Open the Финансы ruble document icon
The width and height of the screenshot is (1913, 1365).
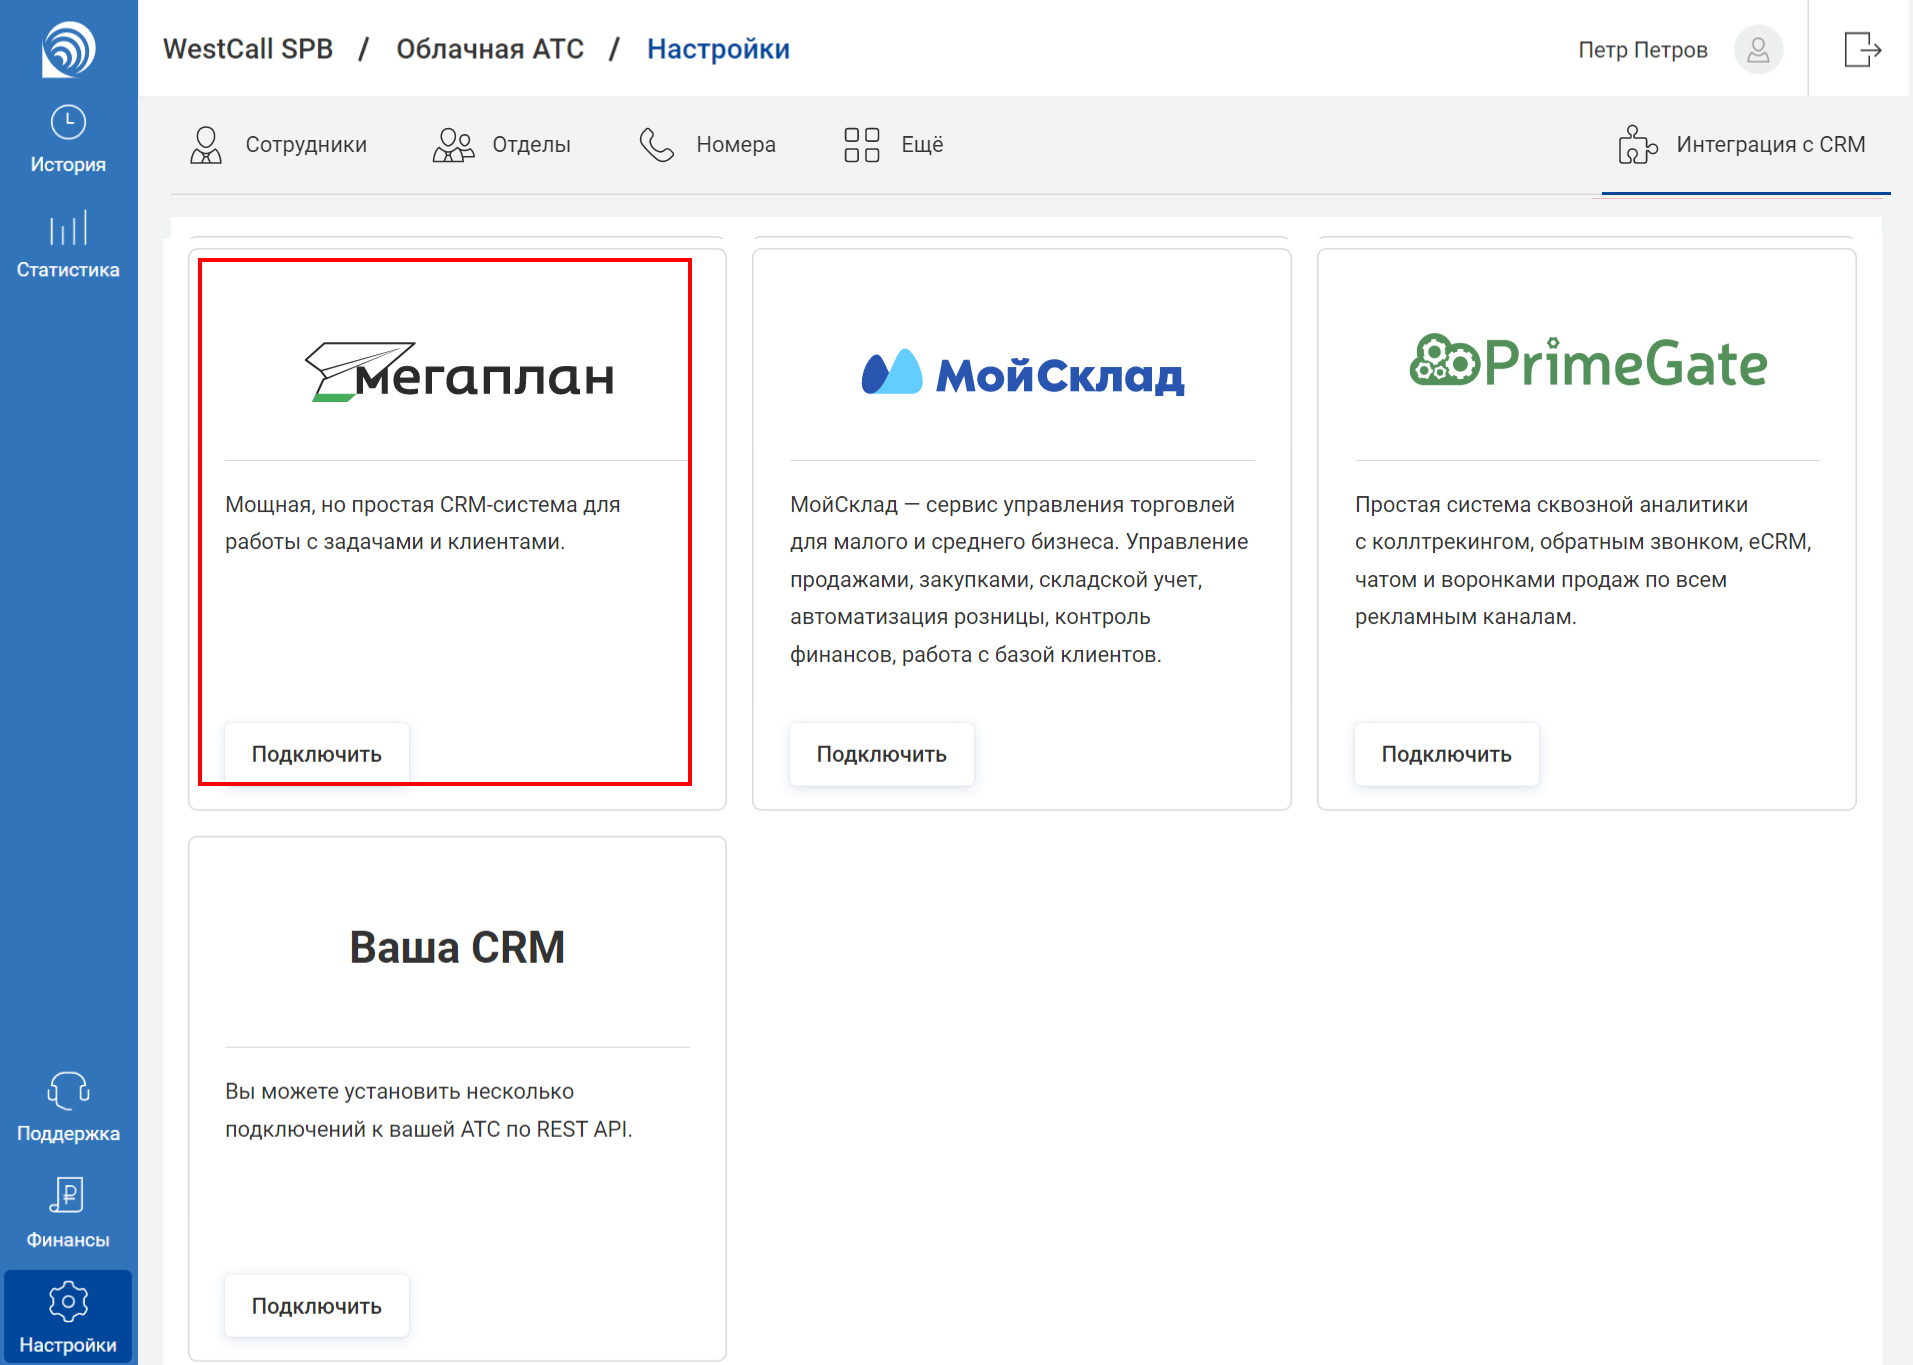click(68, 1196)
